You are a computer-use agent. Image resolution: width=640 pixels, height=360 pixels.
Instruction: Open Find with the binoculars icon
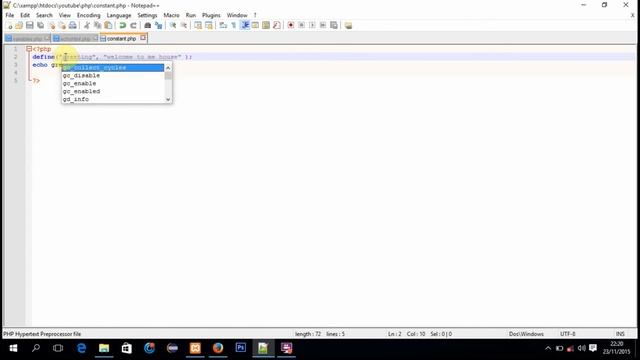point(148,25)
